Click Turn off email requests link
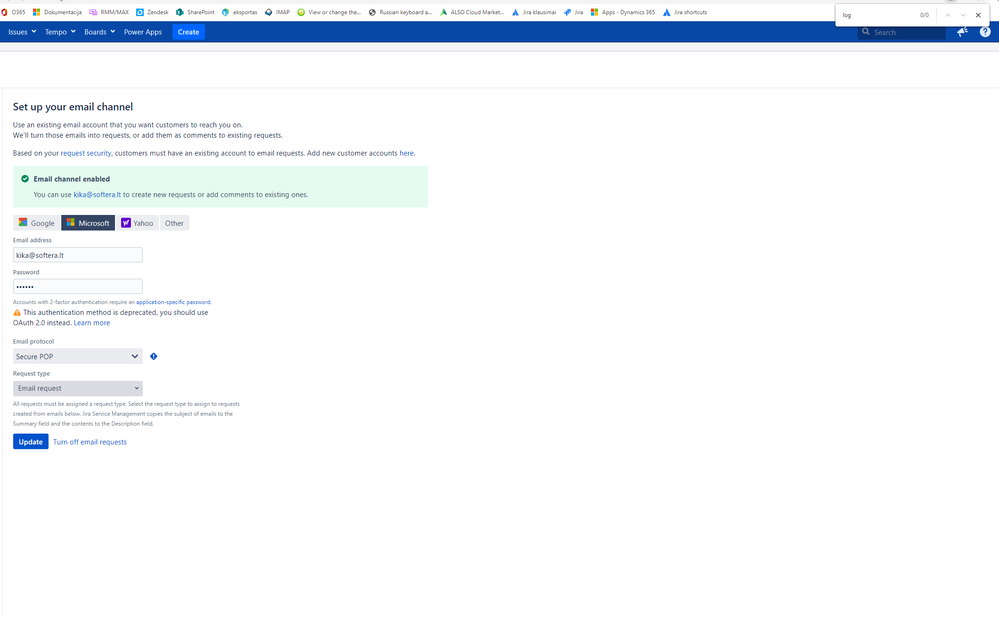Image resolution: width=999 pixels, height=617 pixels. pos(90,442)
